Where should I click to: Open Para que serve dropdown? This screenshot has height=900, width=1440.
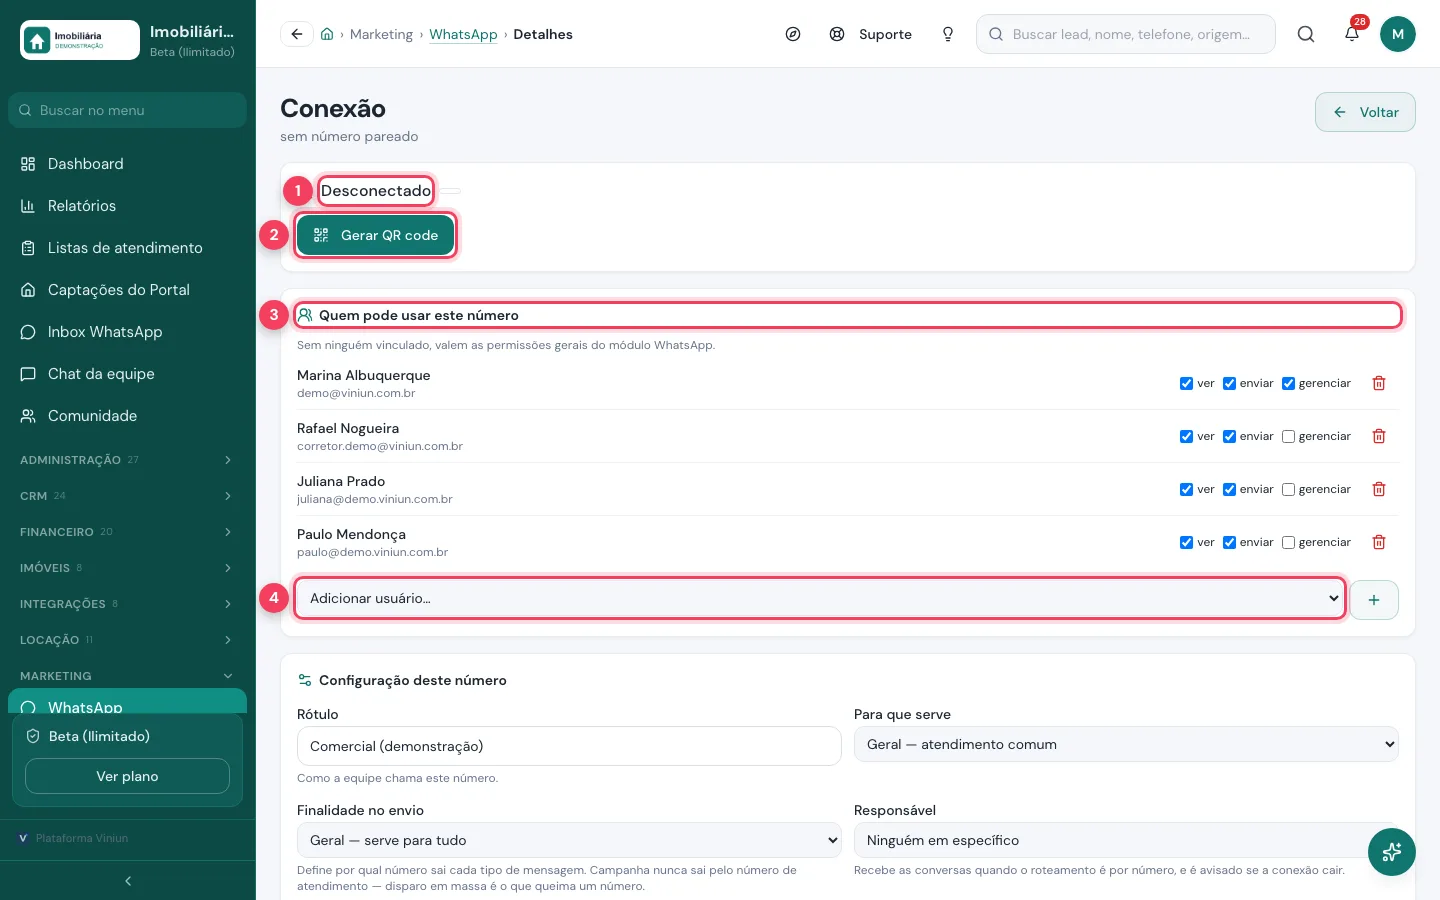[x=1126, y=744]
